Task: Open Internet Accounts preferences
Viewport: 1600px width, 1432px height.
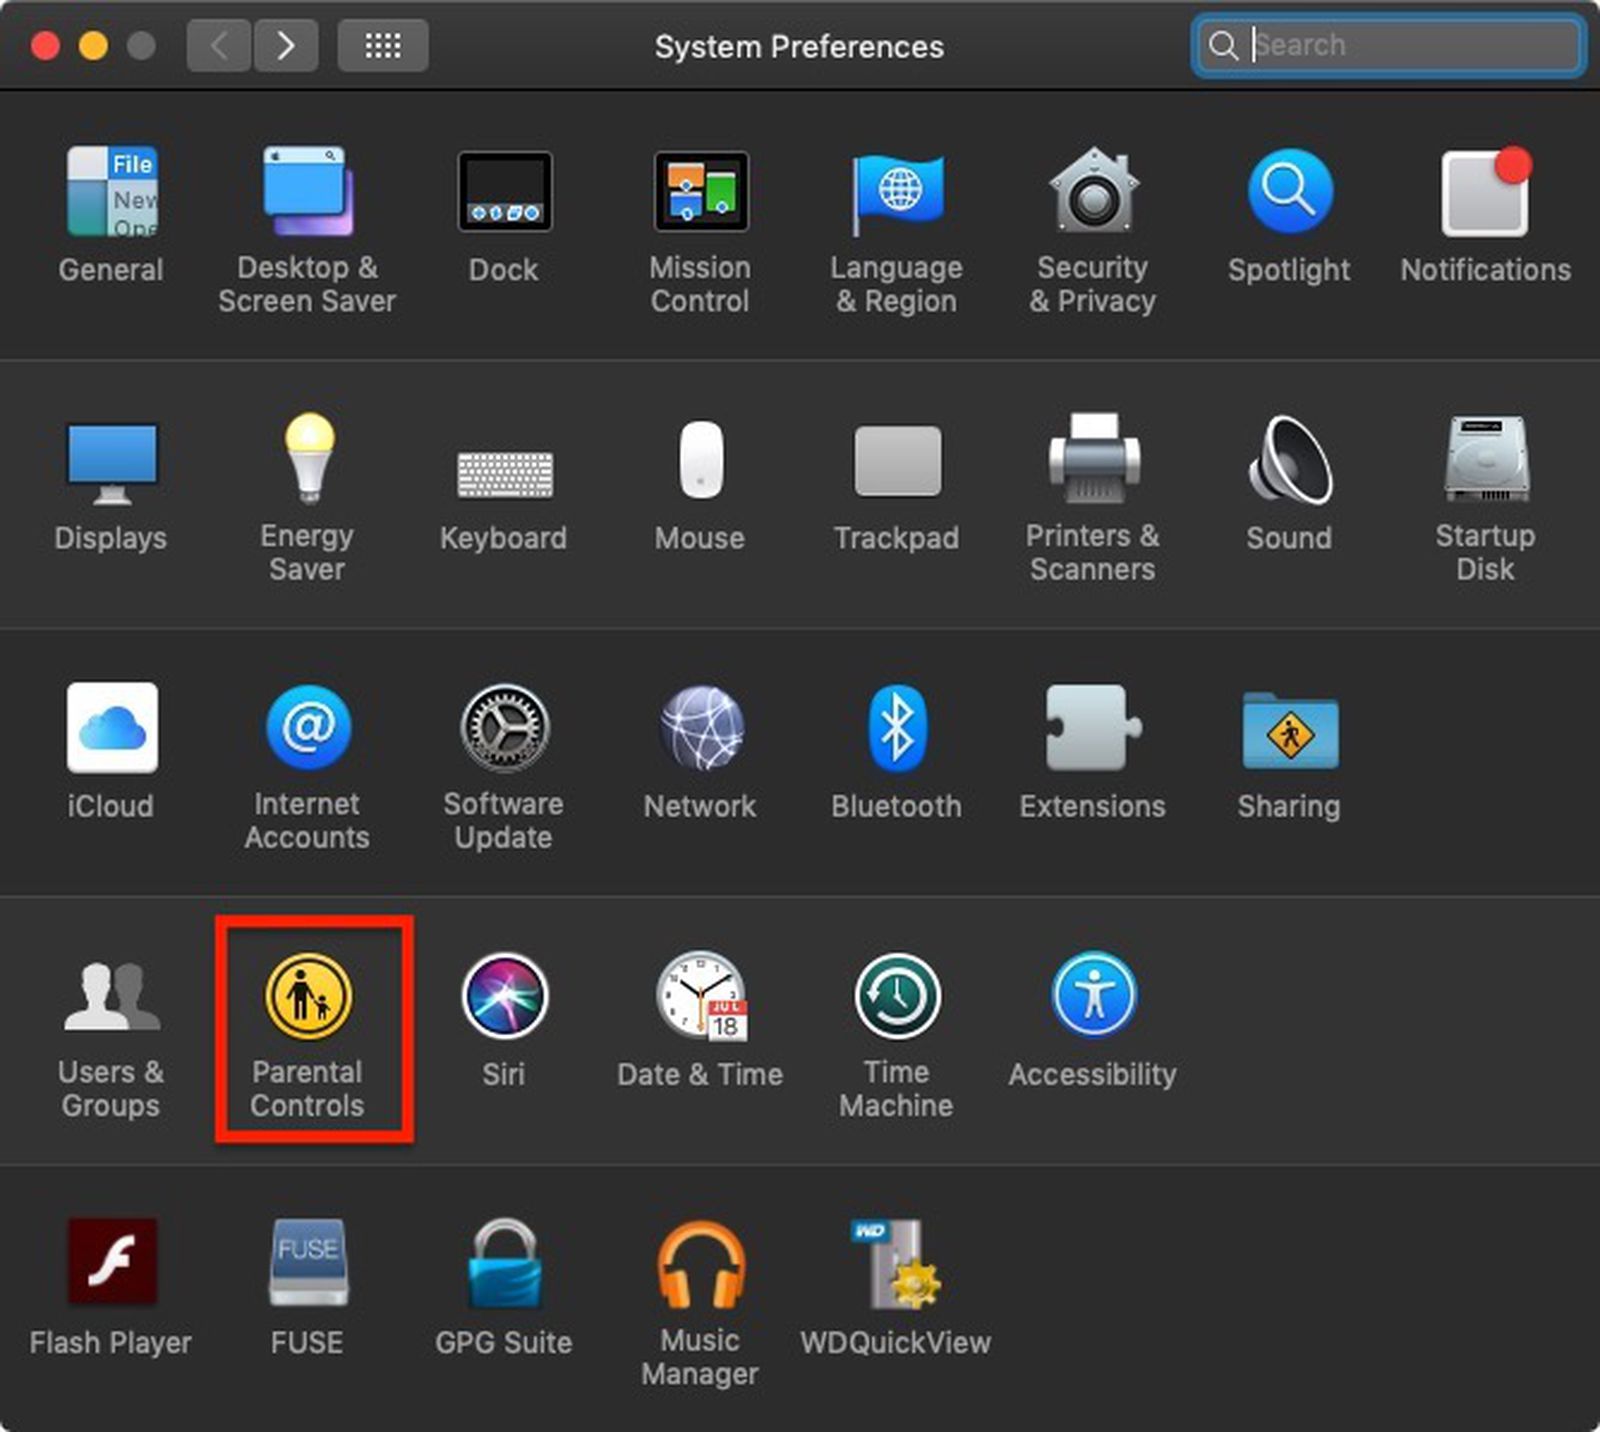Action: coord(307,730)
